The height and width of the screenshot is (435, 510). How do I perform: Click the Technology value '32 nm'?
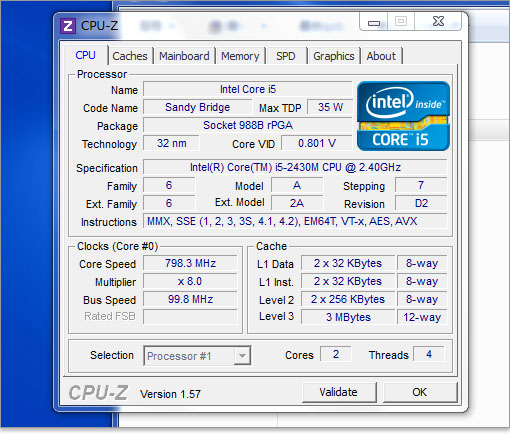[172, 143]
